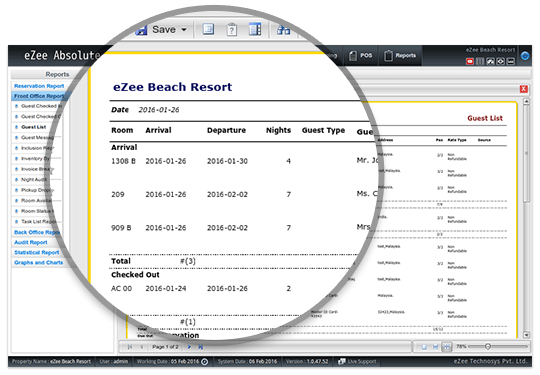Go to previous report page
The image size is (540, 375).
click(x=141, y=347)
